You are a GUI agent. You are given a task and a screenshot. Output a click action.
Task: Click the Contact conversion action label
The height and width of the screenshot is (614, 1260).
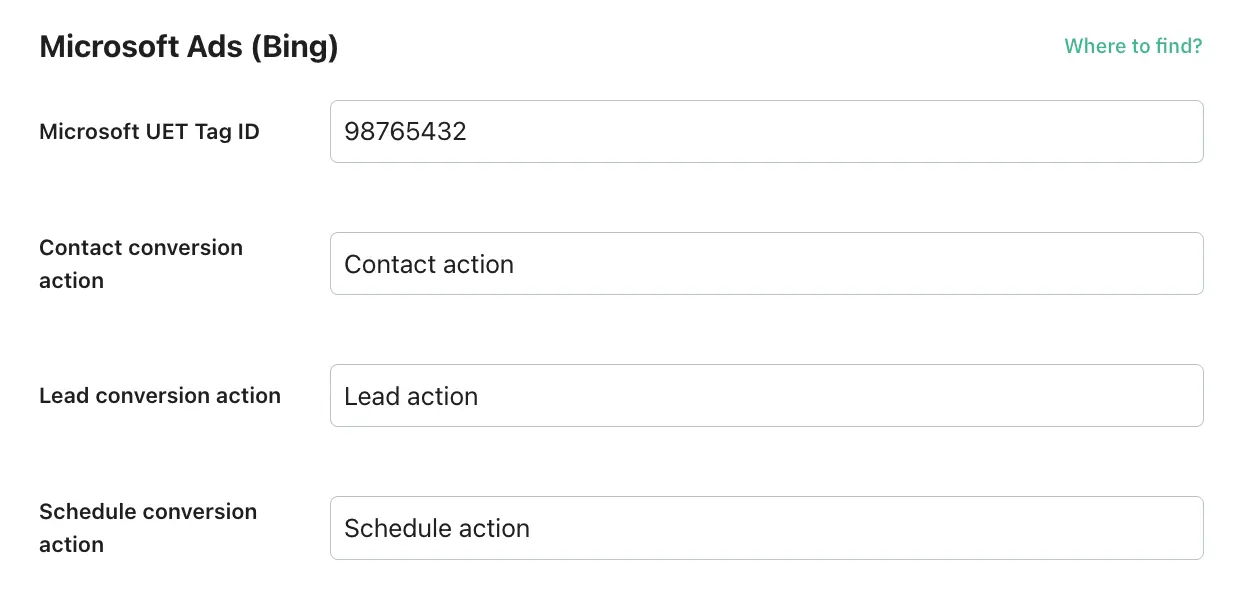pos(140,264)
